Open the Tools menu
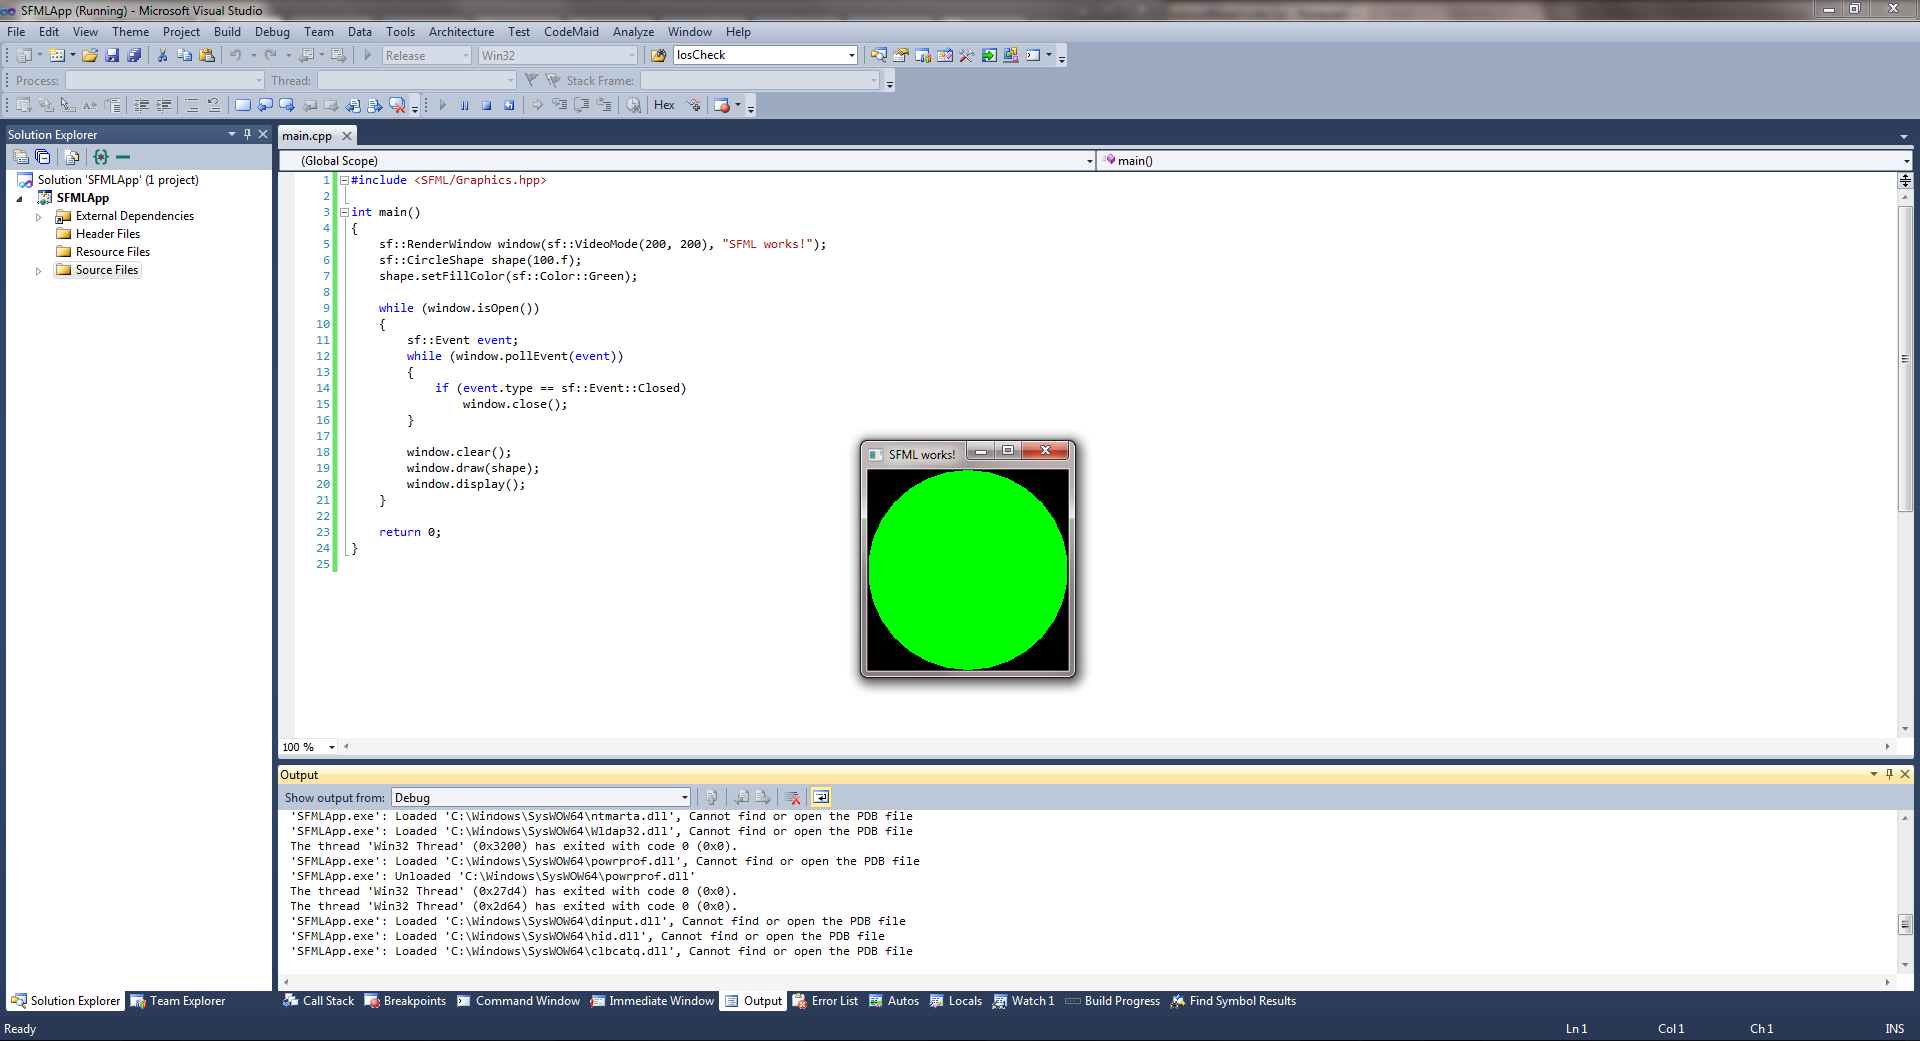The height and width of the screenshot is (1041, 1920). [400, 32]
